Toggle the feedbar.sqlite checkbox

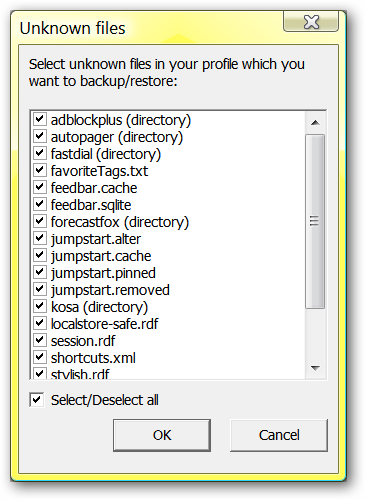tap(40, 204)
